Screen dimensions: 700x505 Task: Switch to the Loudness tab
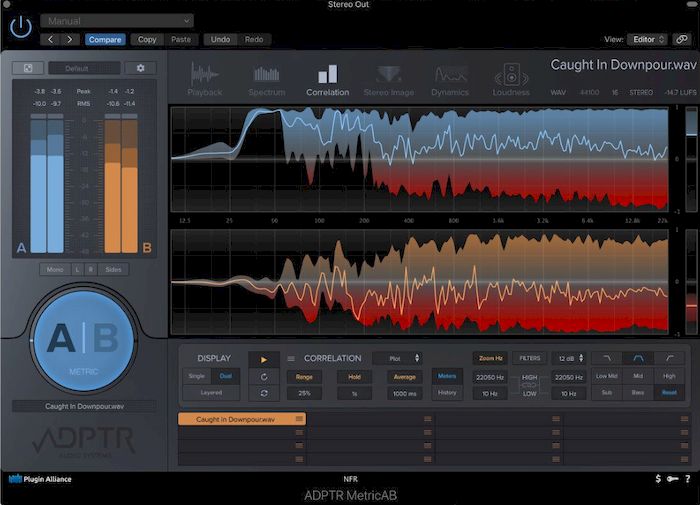pos(511,79)
